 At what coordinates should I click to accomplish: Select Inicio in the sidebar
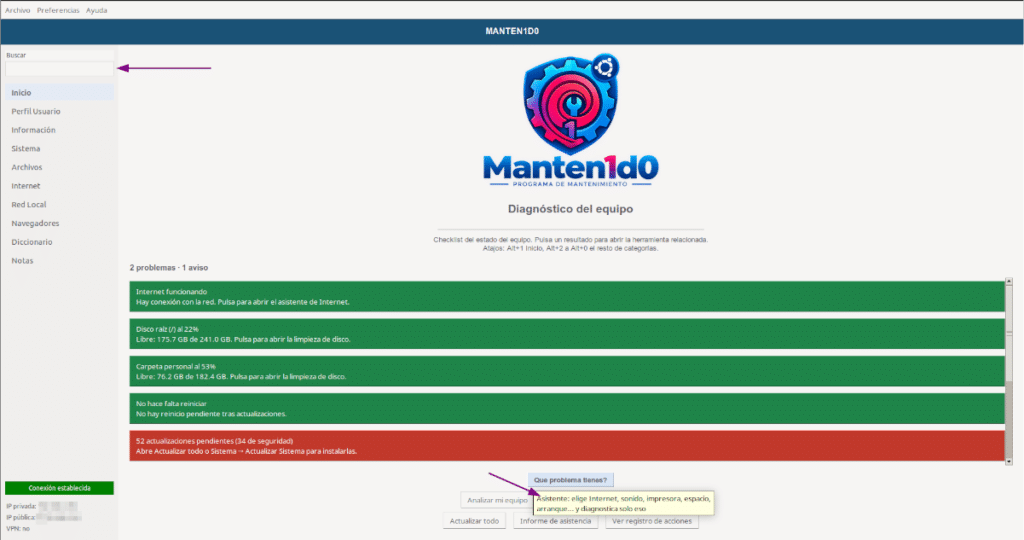coord(59,93)
